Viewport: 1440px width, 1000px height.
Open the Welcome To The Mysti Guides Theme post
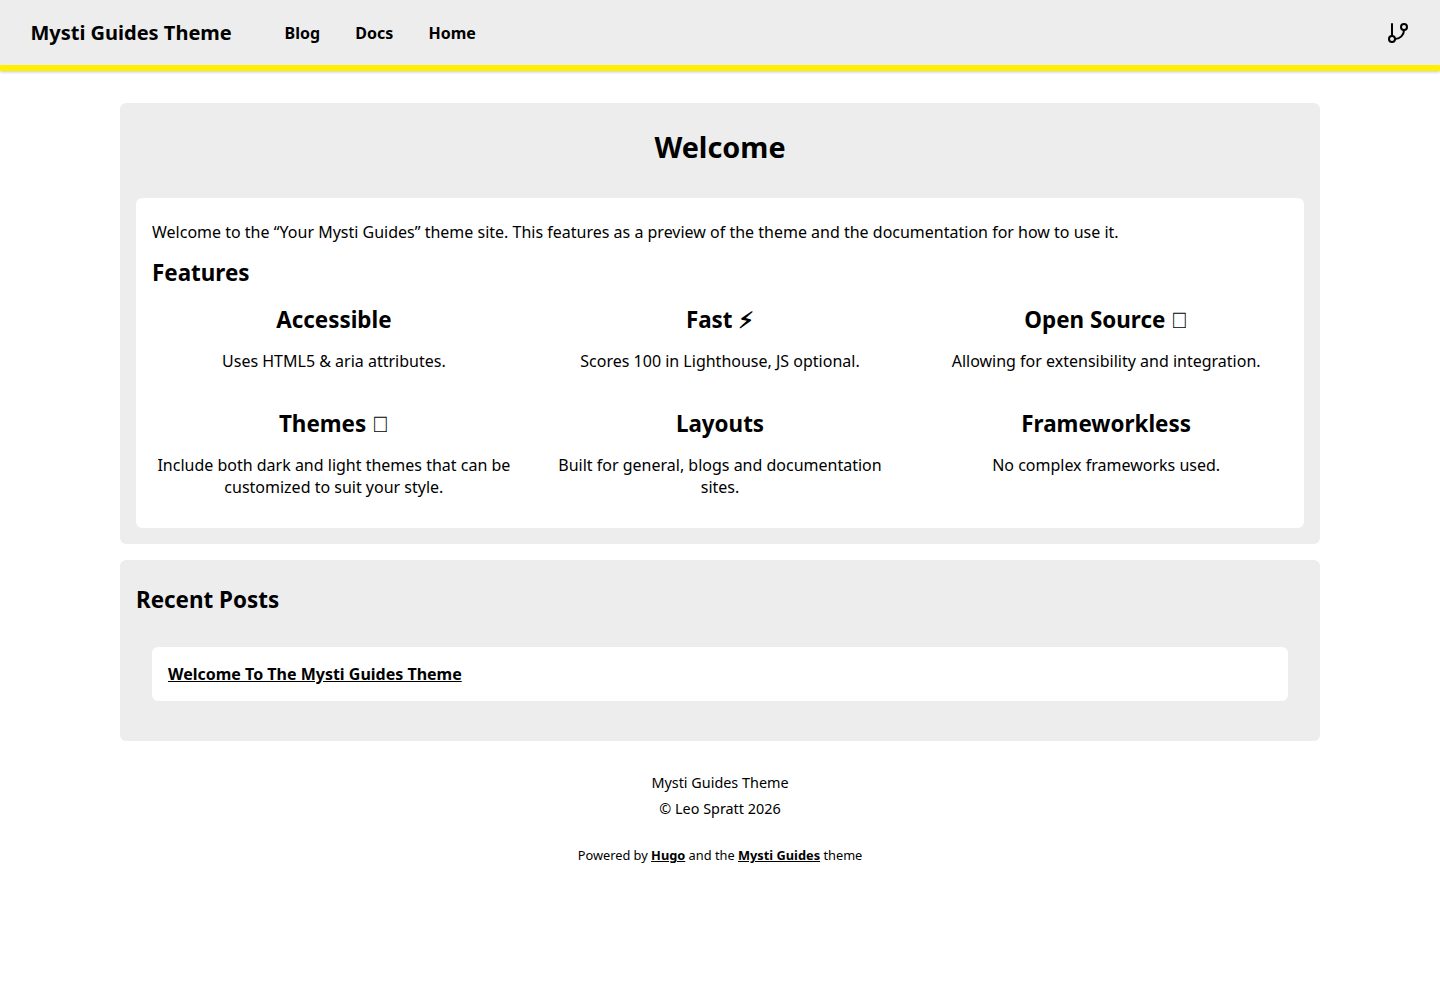(315, 674)
